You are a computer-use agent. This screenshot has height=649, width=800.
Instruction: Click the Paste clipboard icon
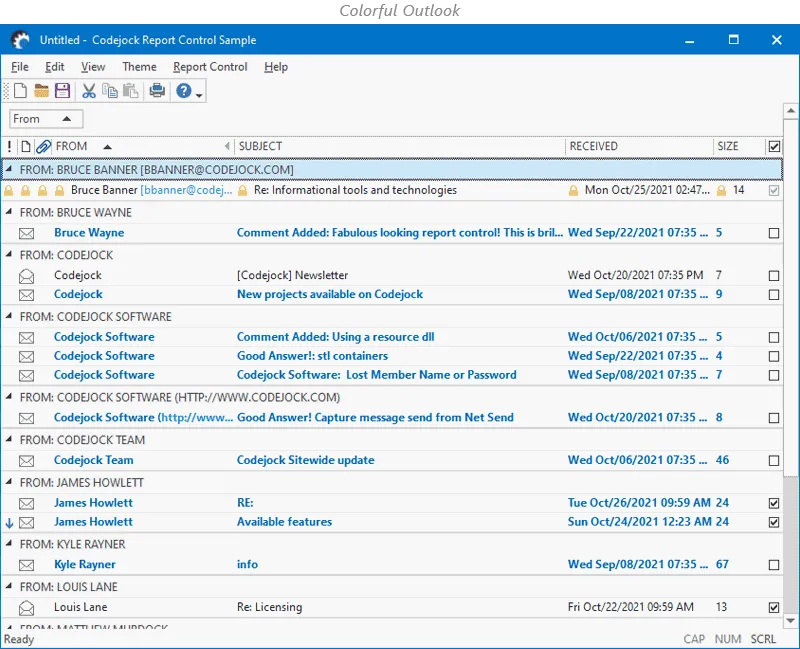pos(131,91)
